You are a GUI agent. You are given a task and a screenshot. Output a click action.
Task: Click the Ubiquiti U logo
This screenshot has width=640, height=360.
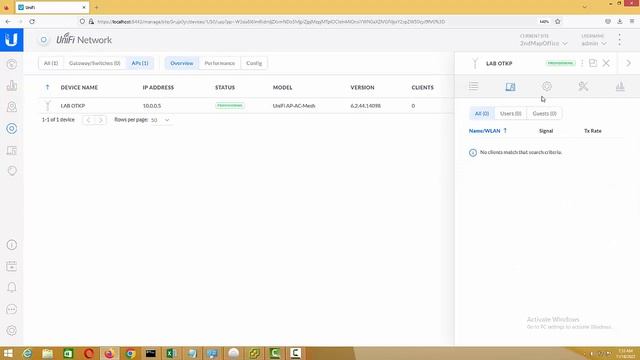pos(11,40)
